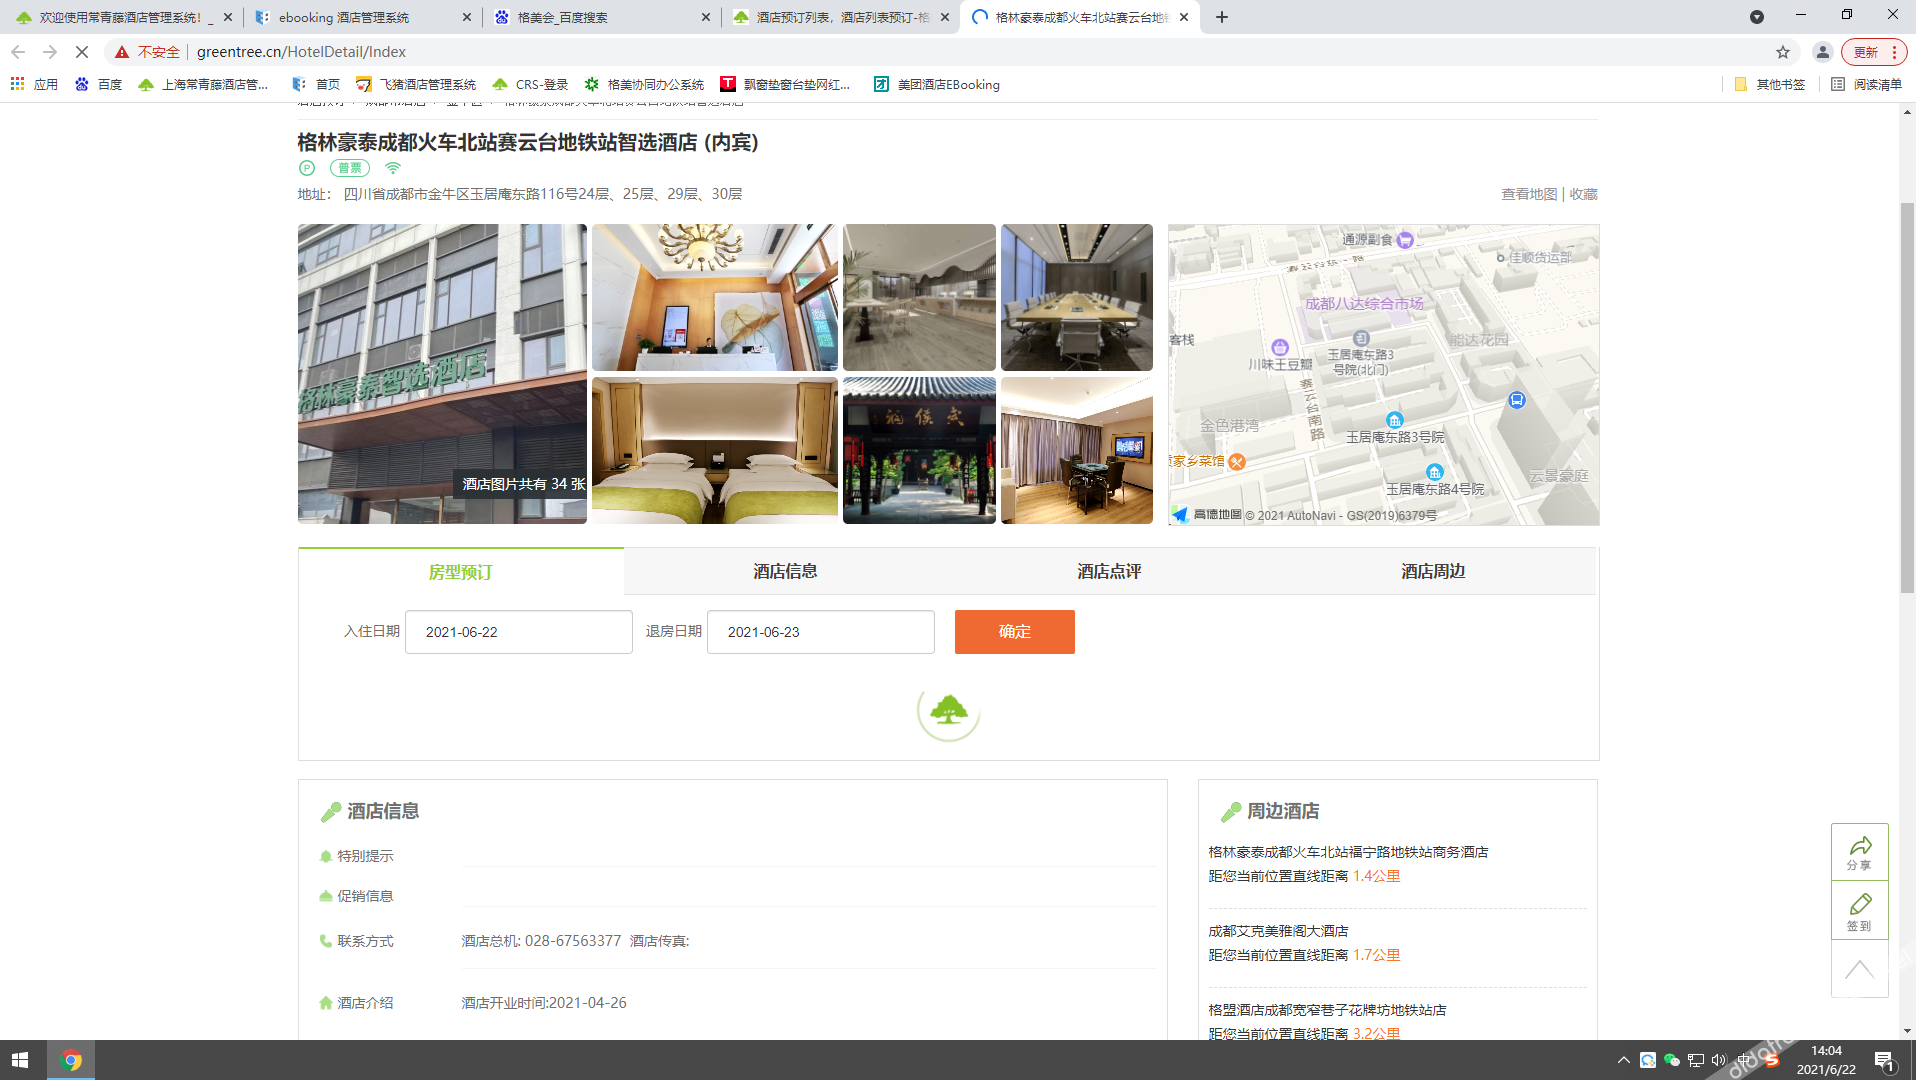
Task: Open the 武侯祠 temple gate photo
Action: (919, 450)
